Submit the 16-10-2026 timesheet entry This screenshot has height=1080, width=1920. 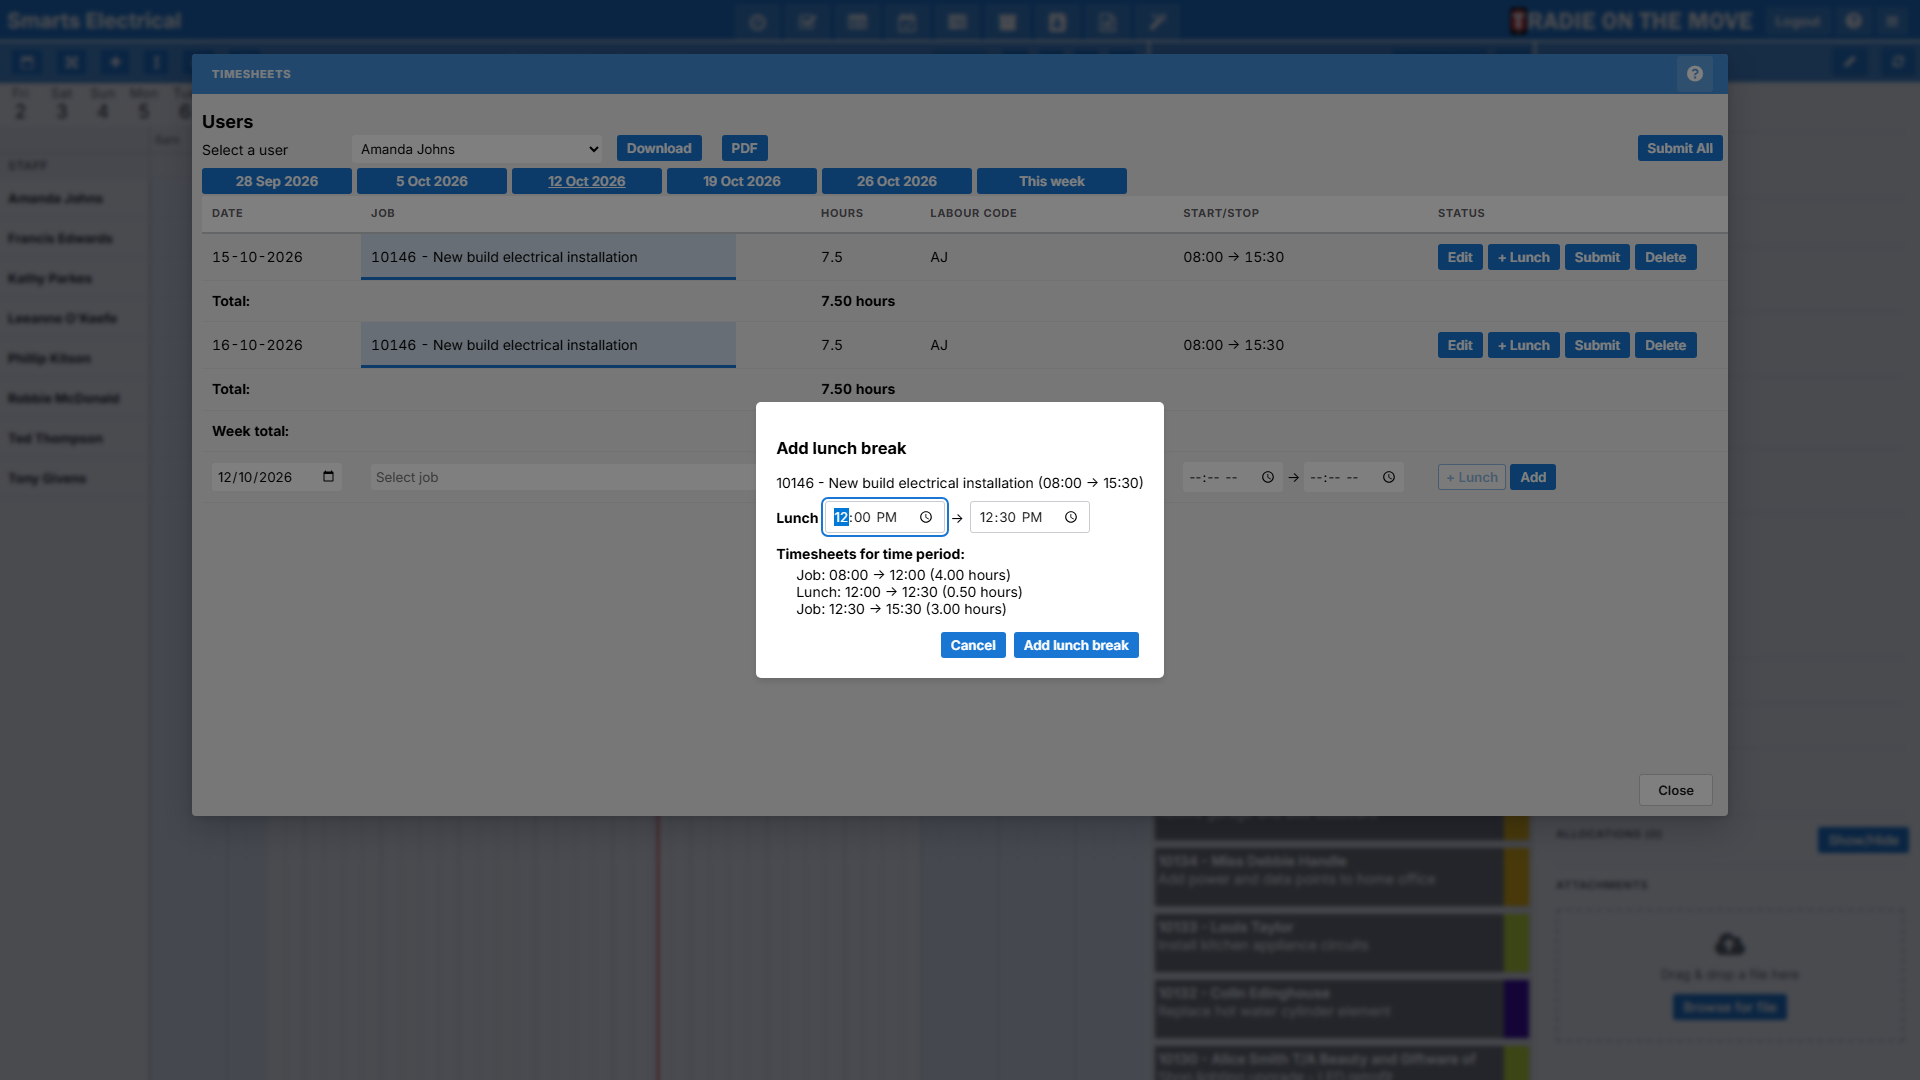click(x=1597, y=345)
